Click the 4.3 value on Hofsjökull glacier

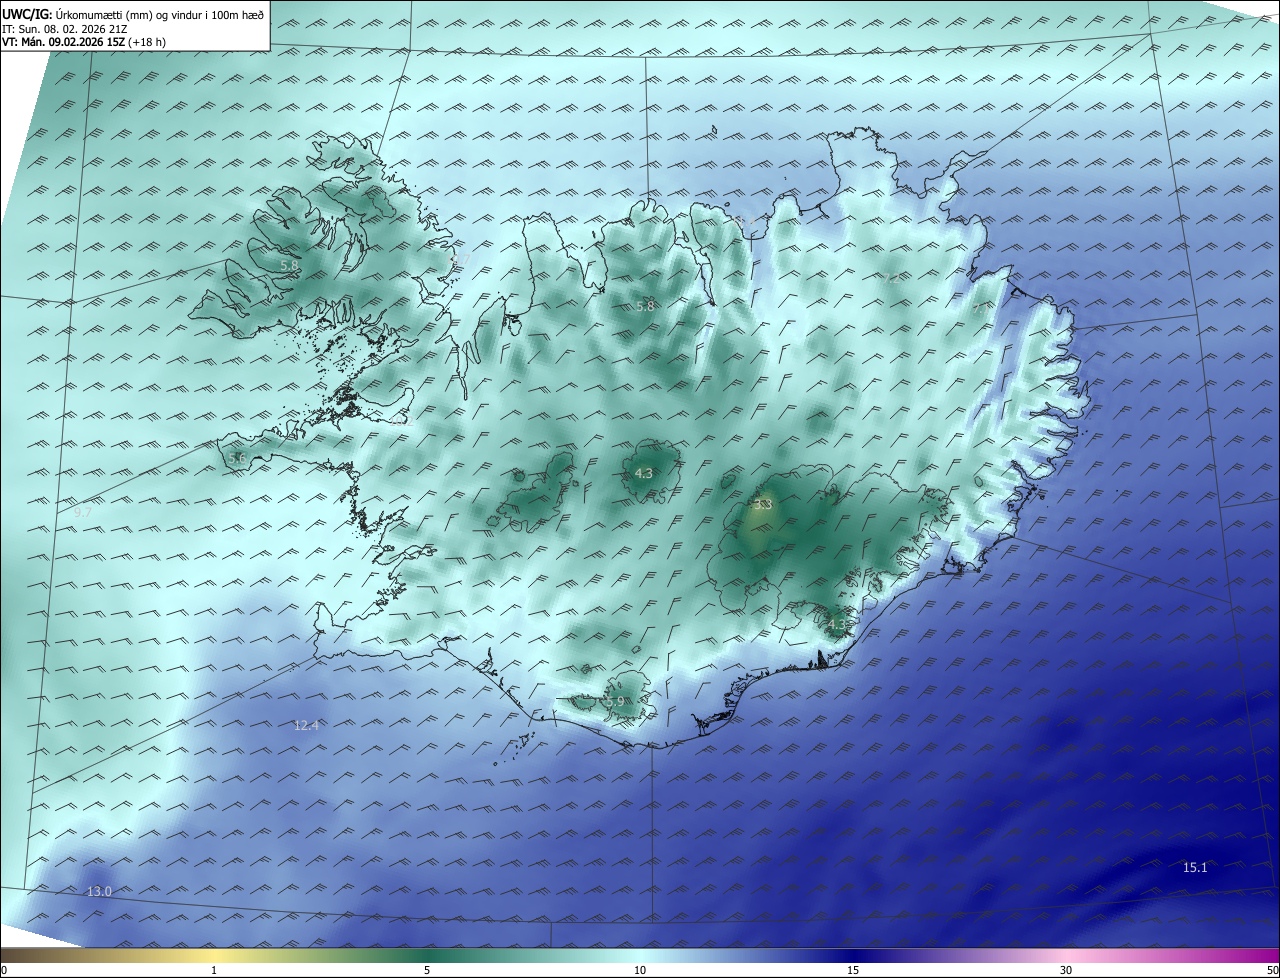click(644, 474)
